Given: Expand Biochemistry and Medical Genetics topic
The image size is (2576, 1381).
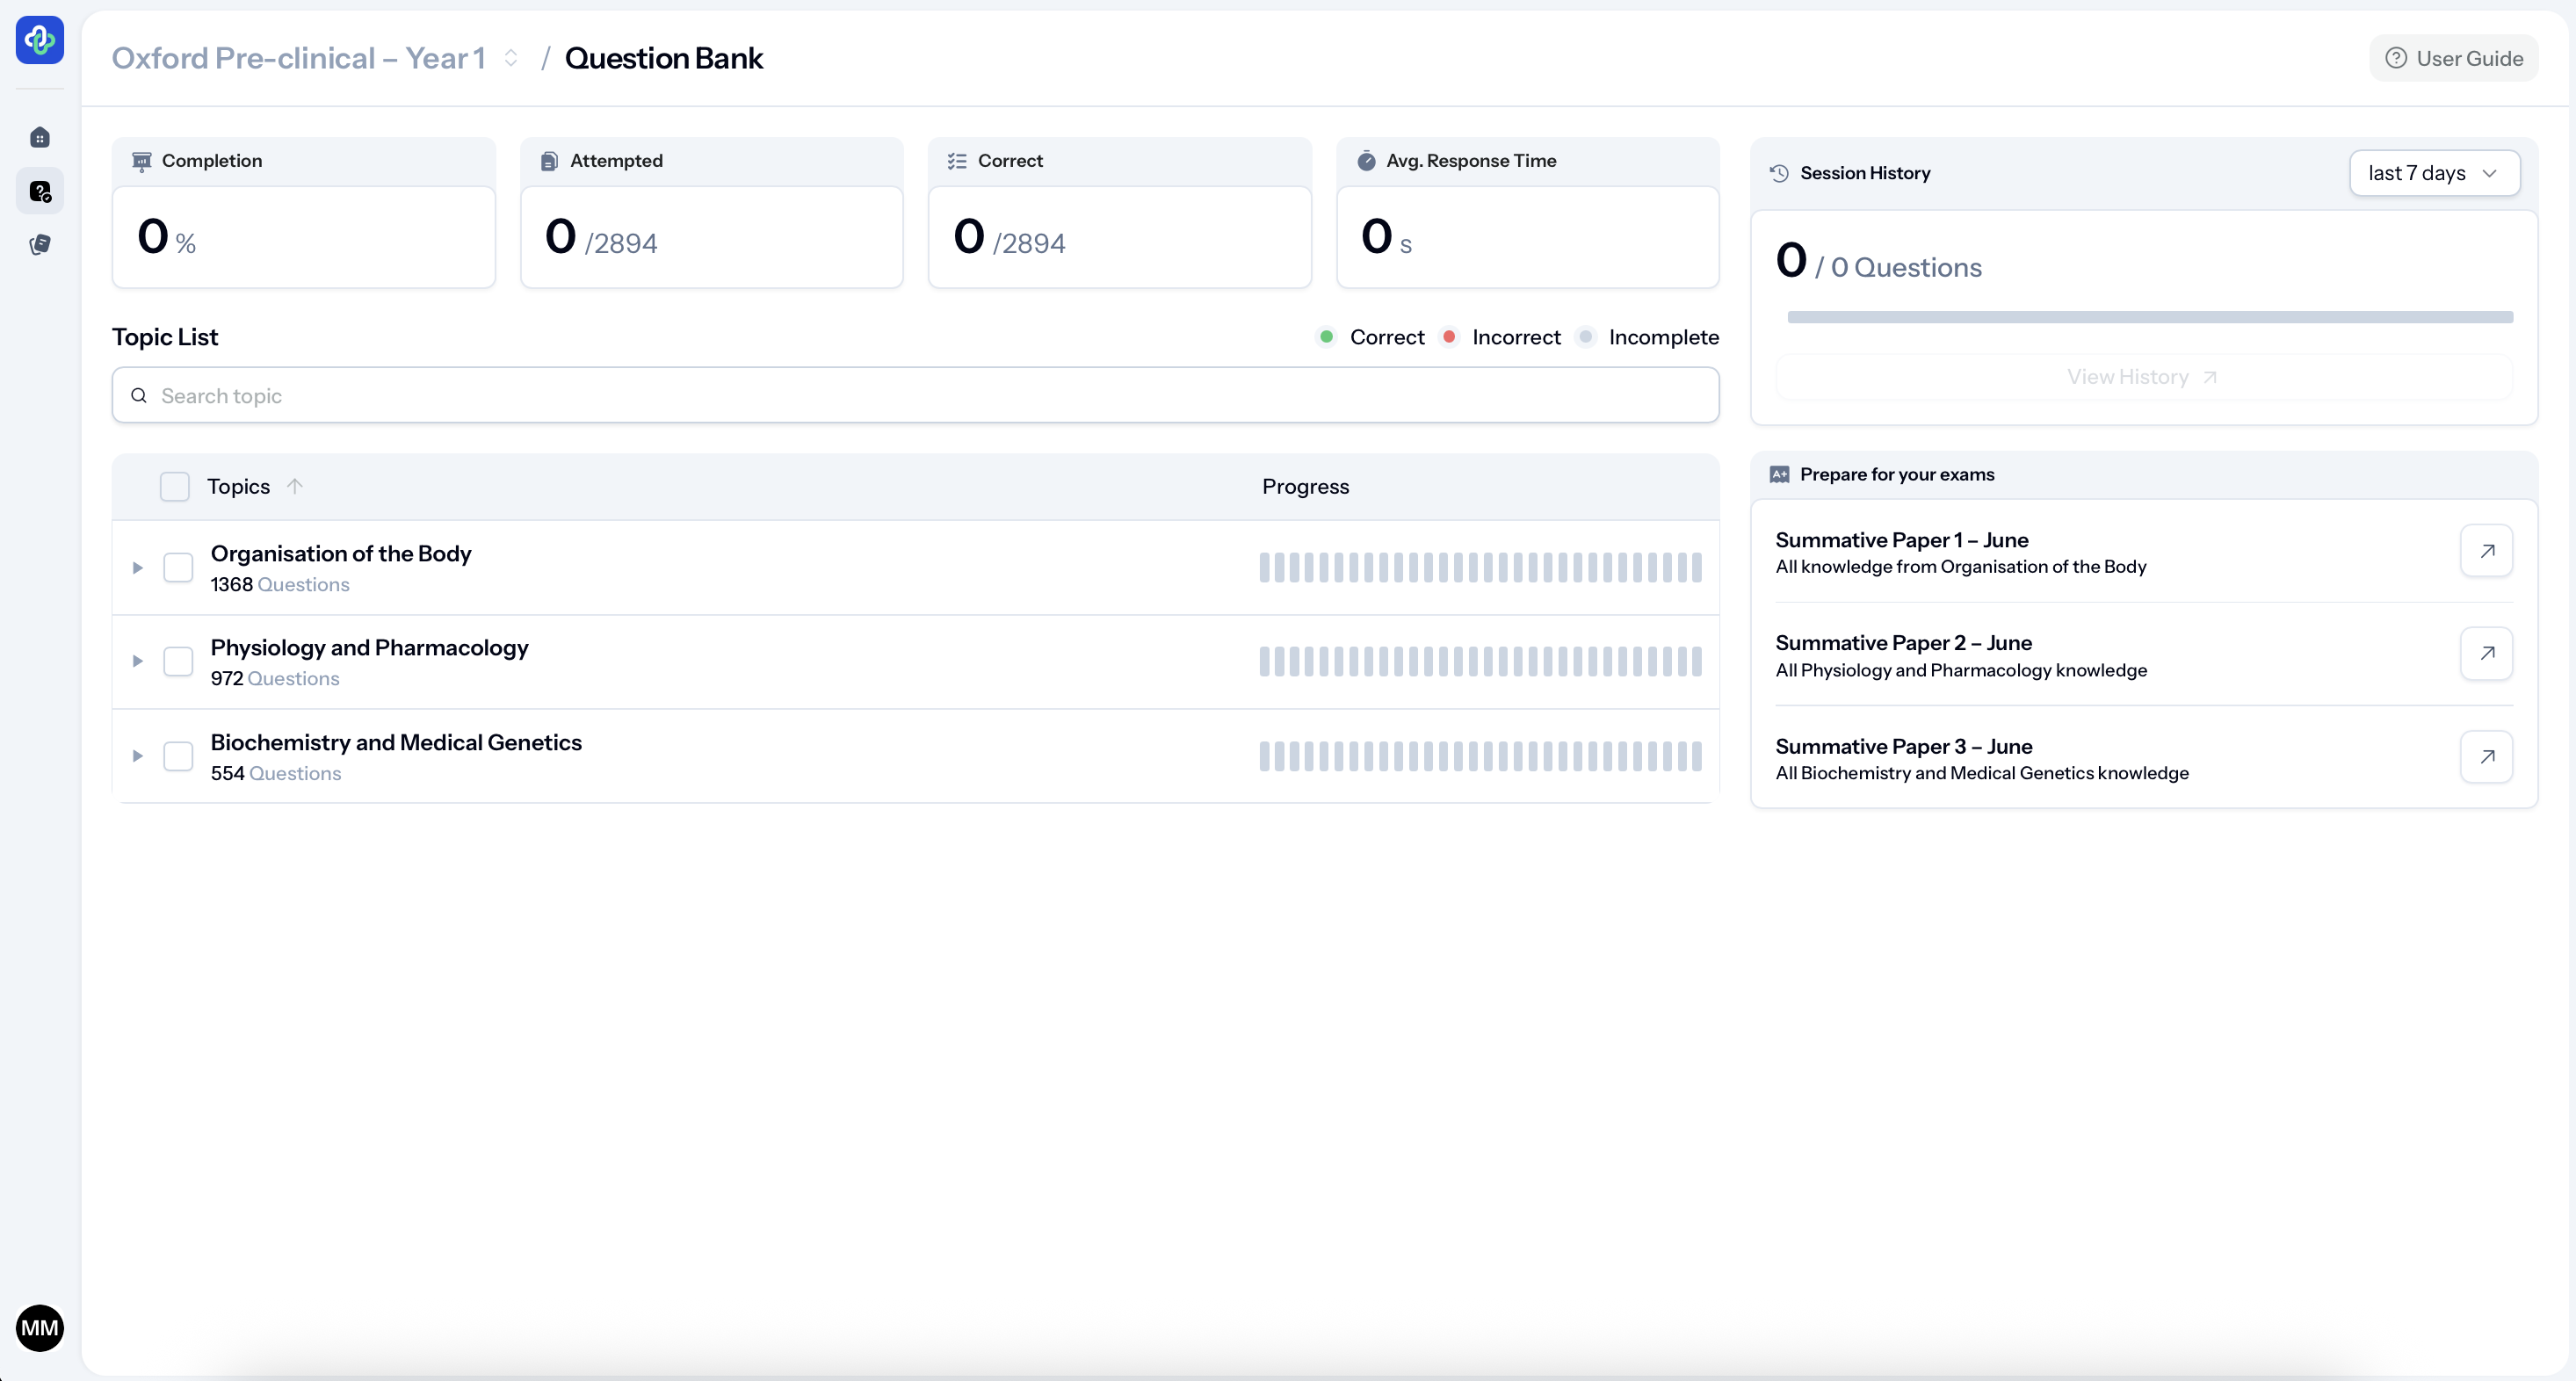Looking at the screenshot, I should pyautogui.click(x=138, y=756).
